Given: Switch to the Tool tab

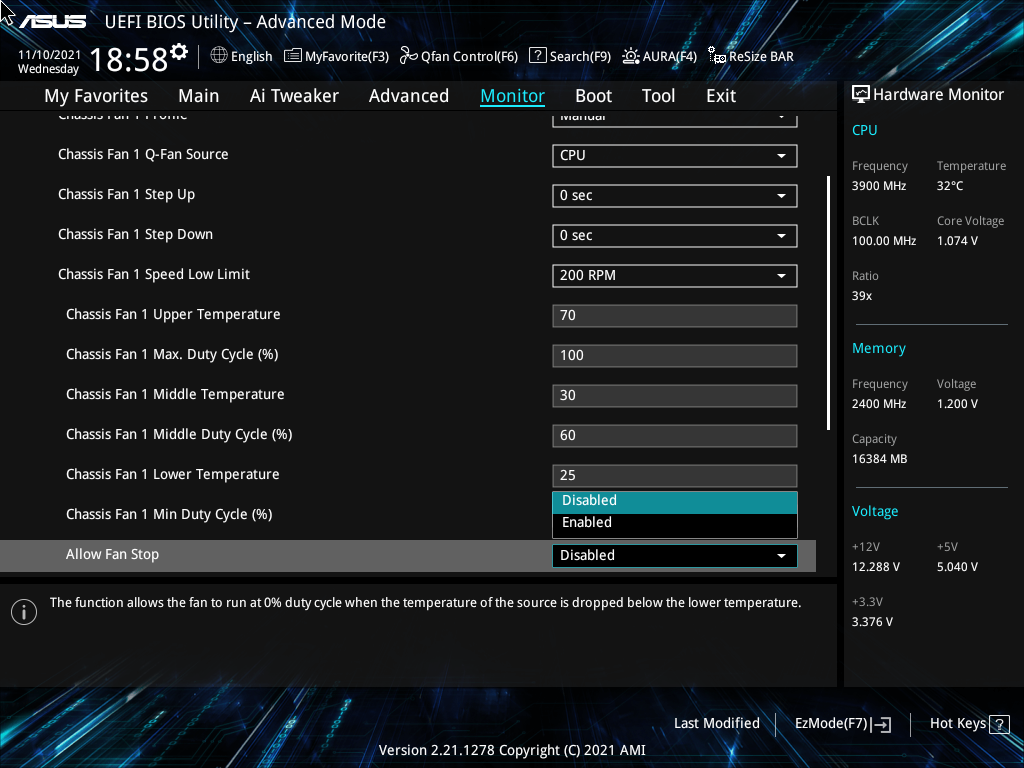Looking at the screenshot, I should tap(658, 96).
